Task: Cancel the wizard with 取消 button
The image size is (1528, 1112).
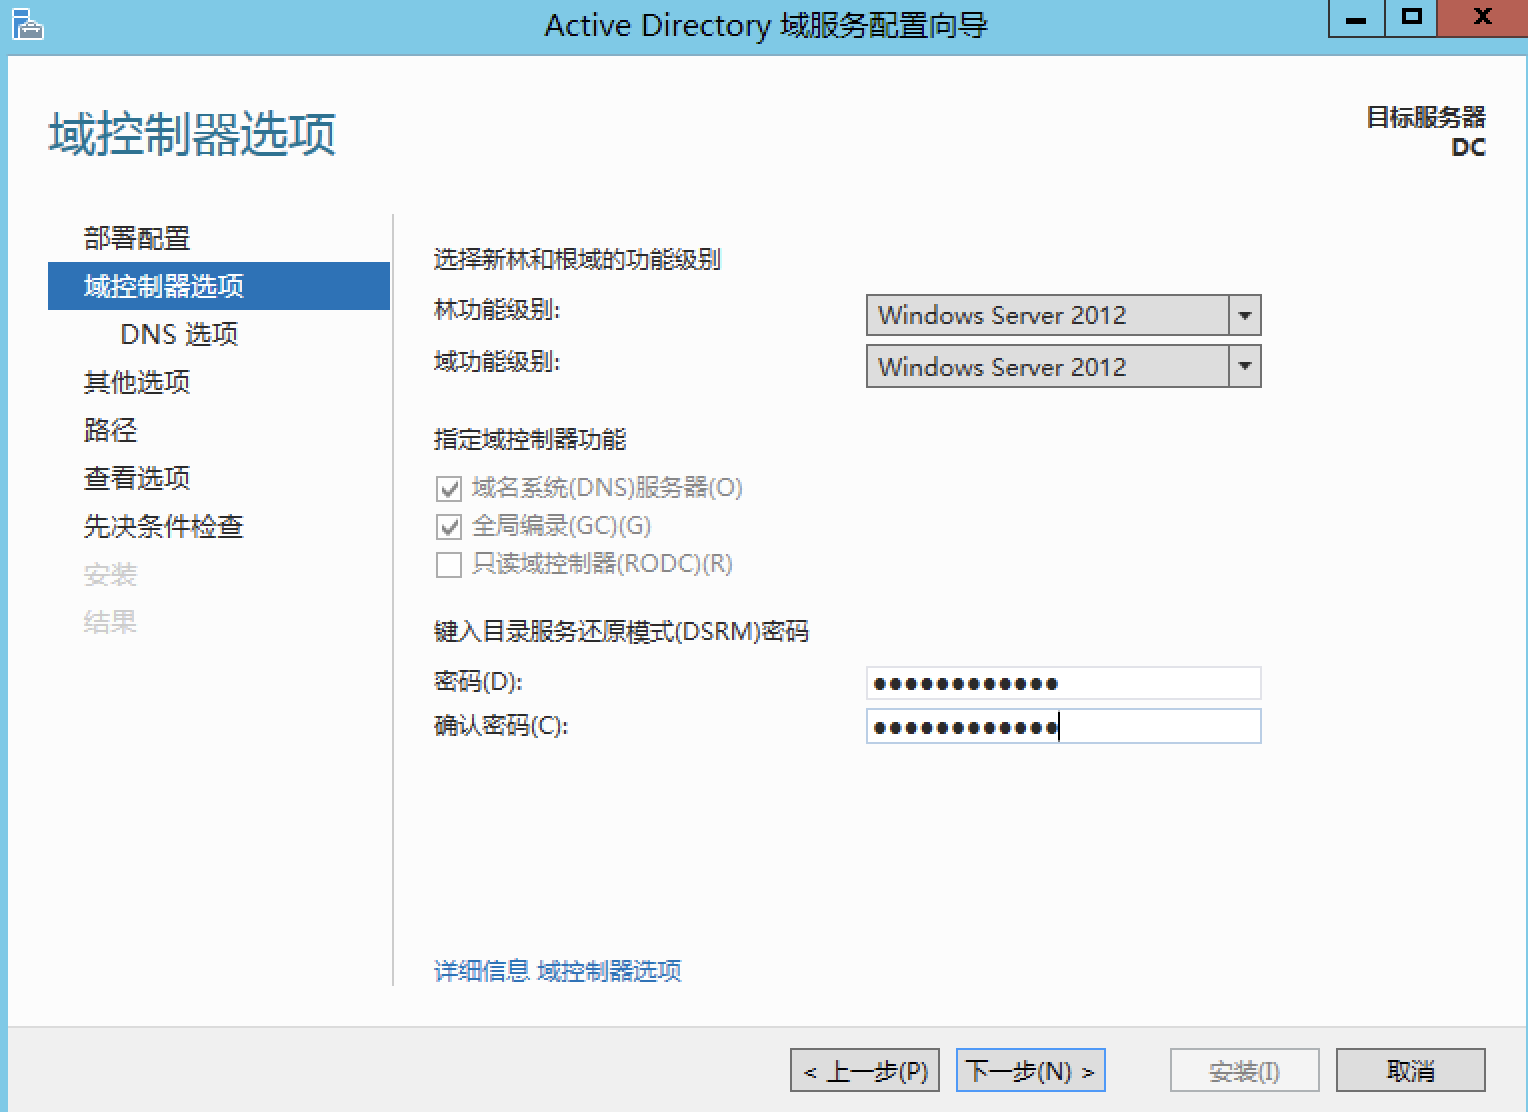Action: click(x=1410, y=1071)
